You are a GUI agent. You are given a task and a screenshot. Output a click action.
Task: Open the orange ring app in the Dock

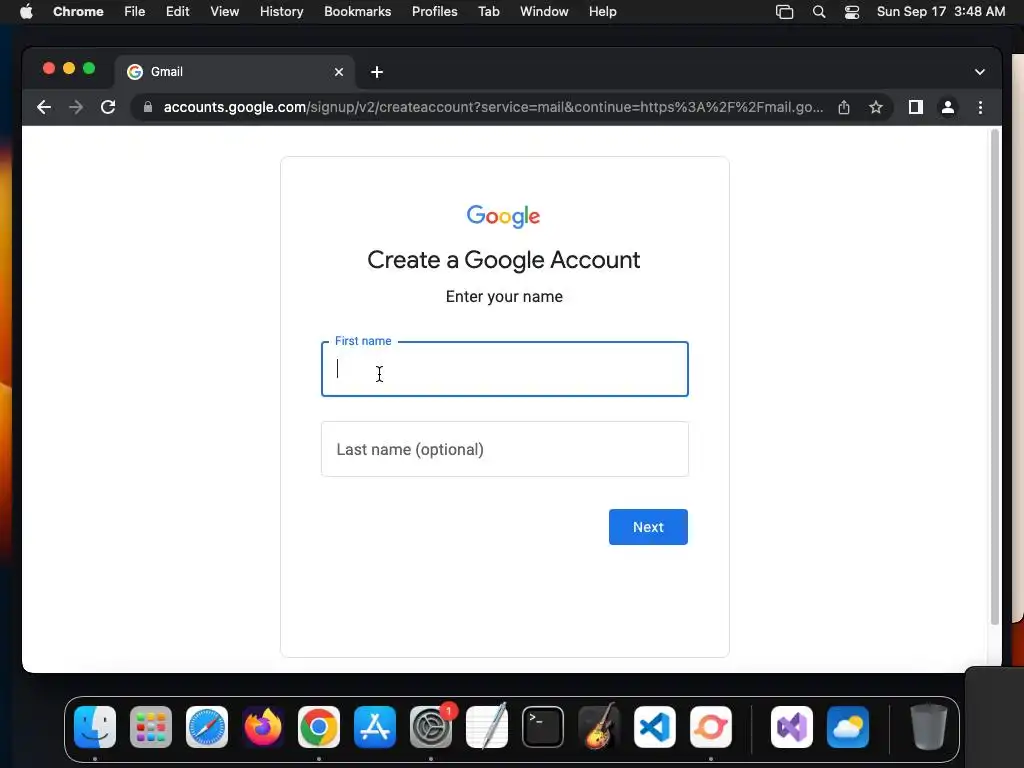(x=711, y=727)
